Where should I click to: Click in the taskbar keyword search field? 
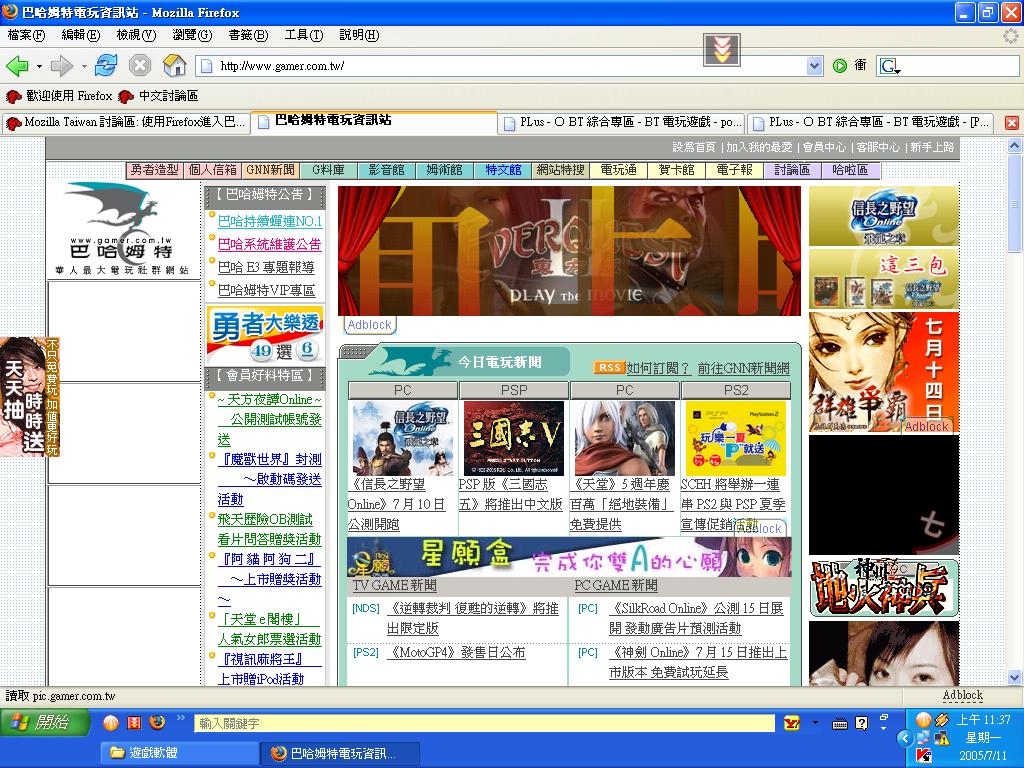(x=484, y=723)
